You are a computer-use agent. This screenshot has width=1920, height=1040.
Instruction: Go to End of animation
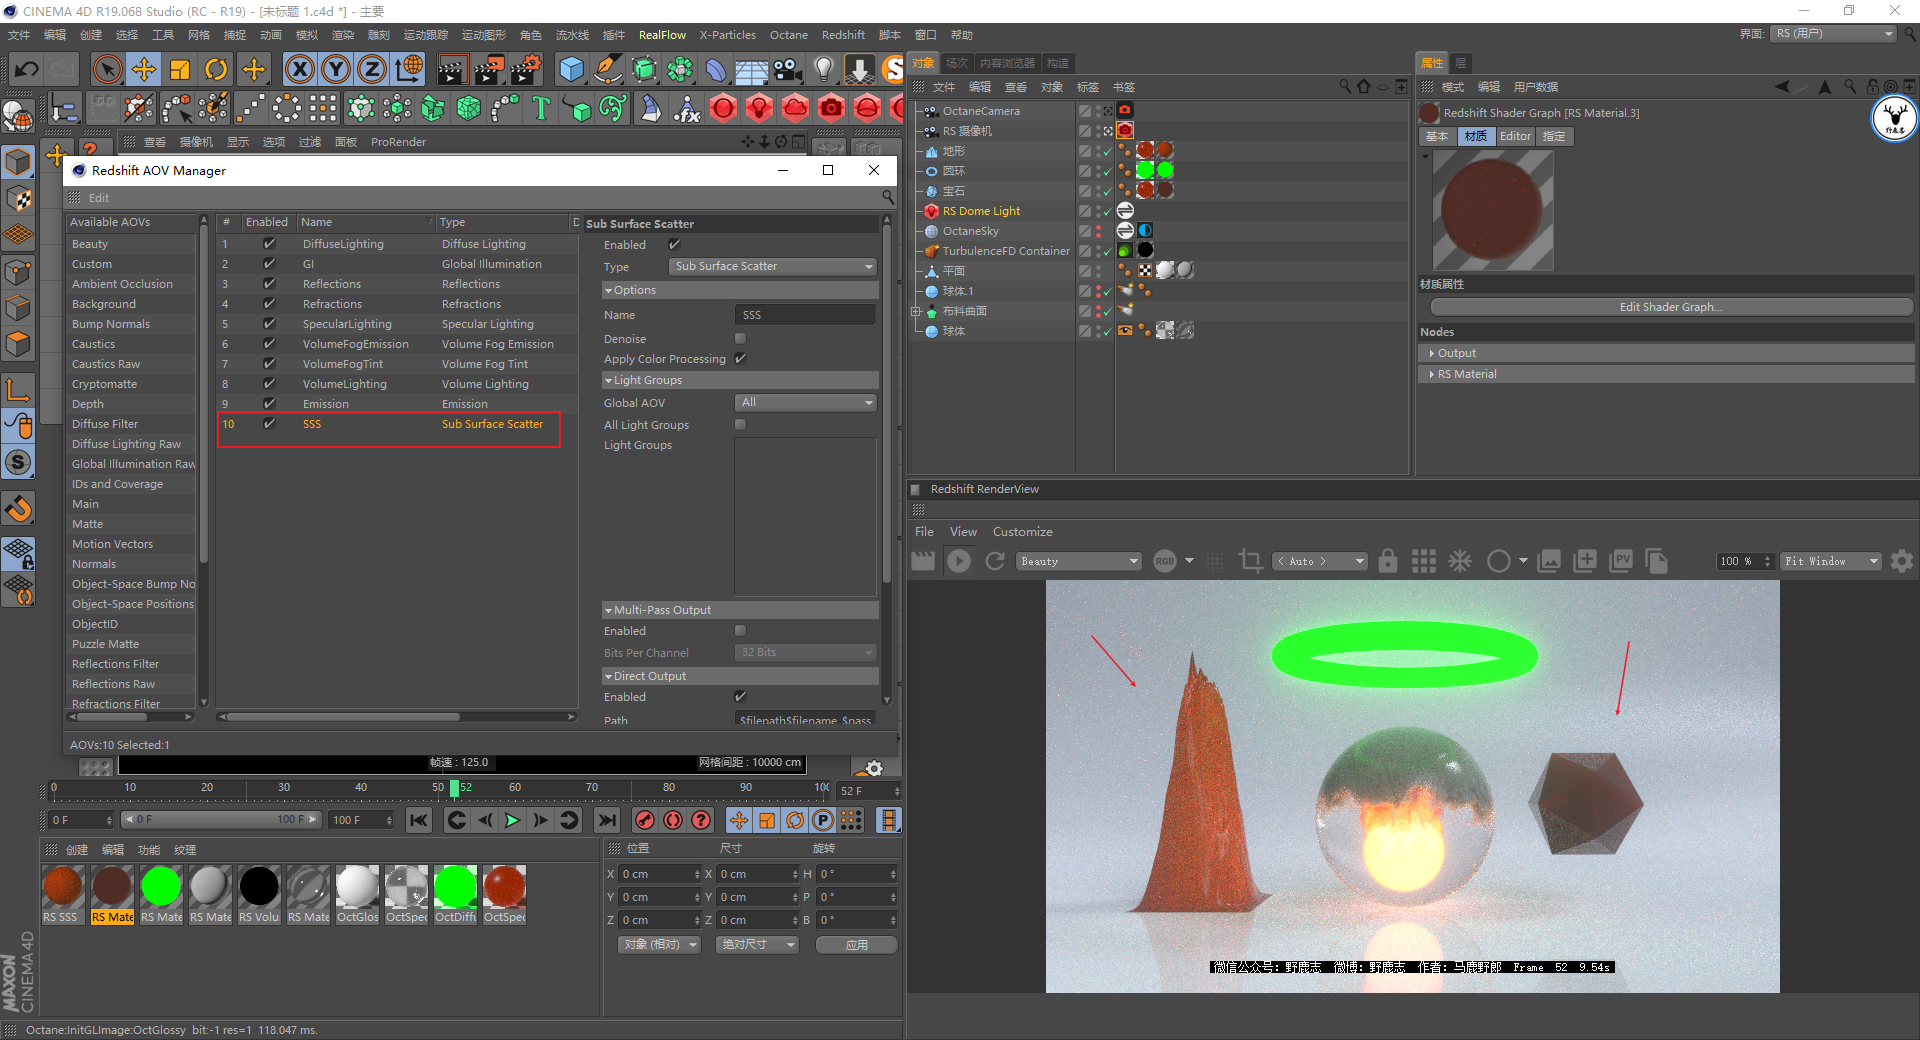(x=606, y=820)
